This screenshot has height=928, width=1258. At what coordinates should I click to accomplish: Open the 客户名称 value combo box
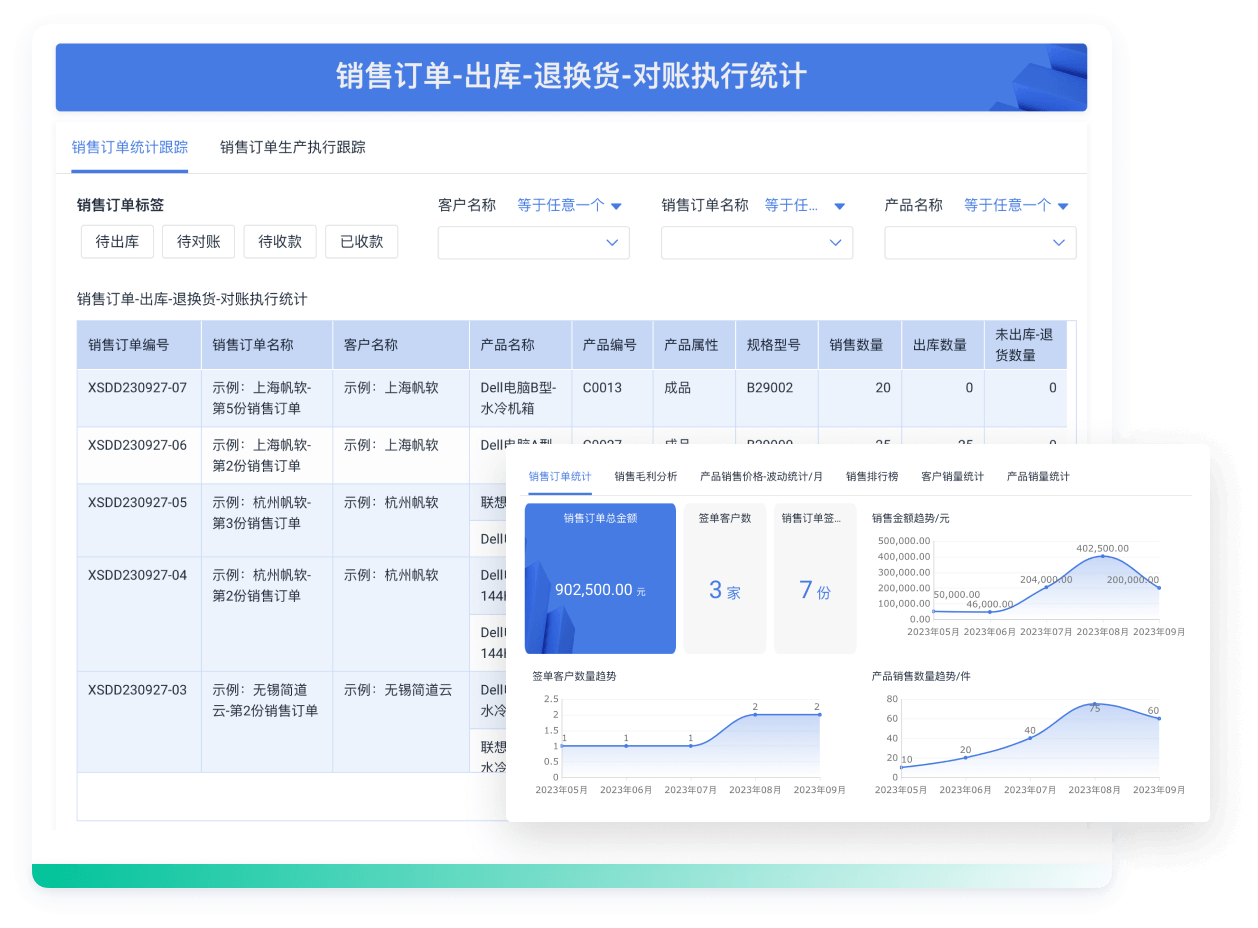(533, 243)
